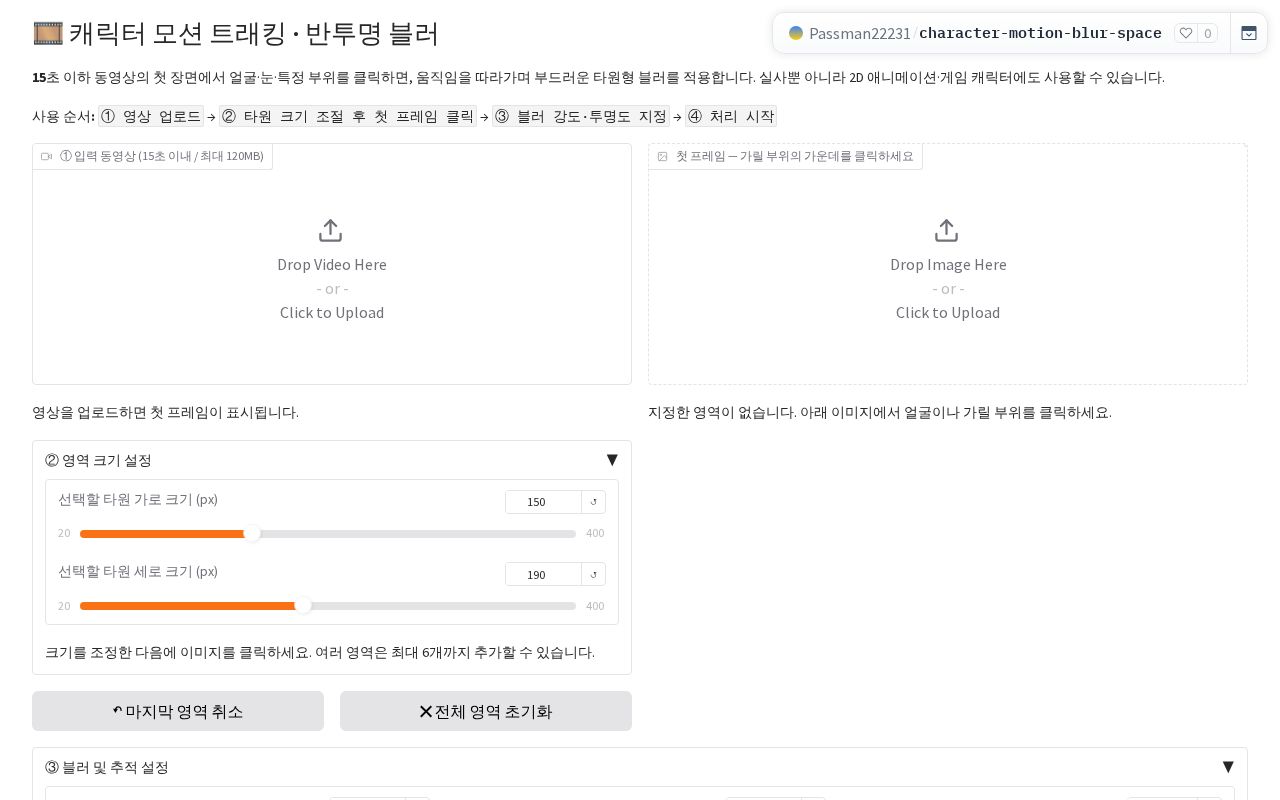Click the '④ 처리 시작' step text
The image size is (1280, 800).
click(x=731, y=116)
